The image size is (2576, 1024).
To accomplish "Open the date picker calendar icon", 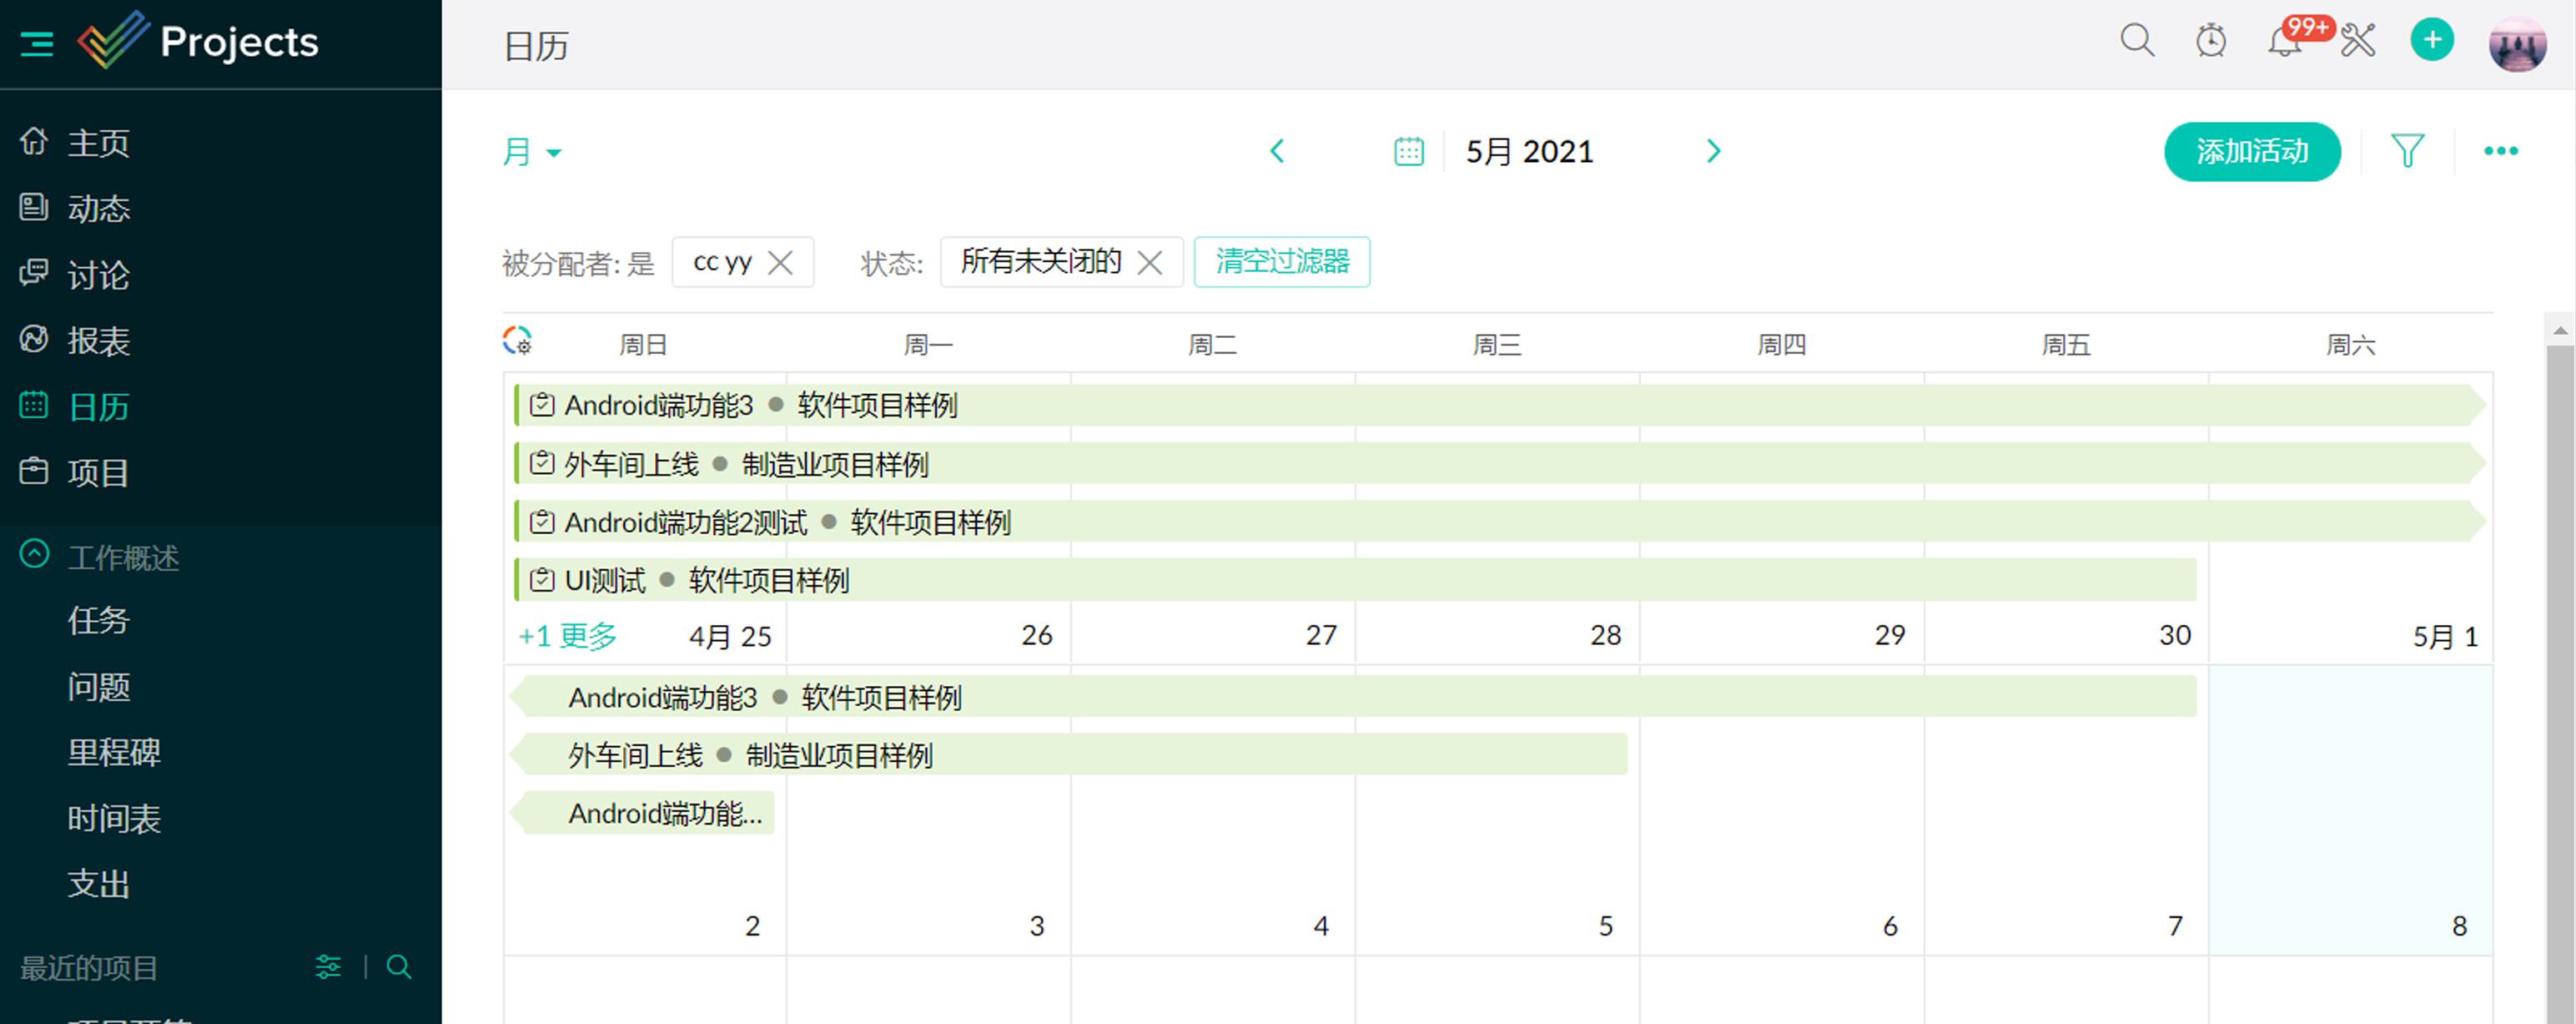I will pyautogui.click(x=1408, y=151).
